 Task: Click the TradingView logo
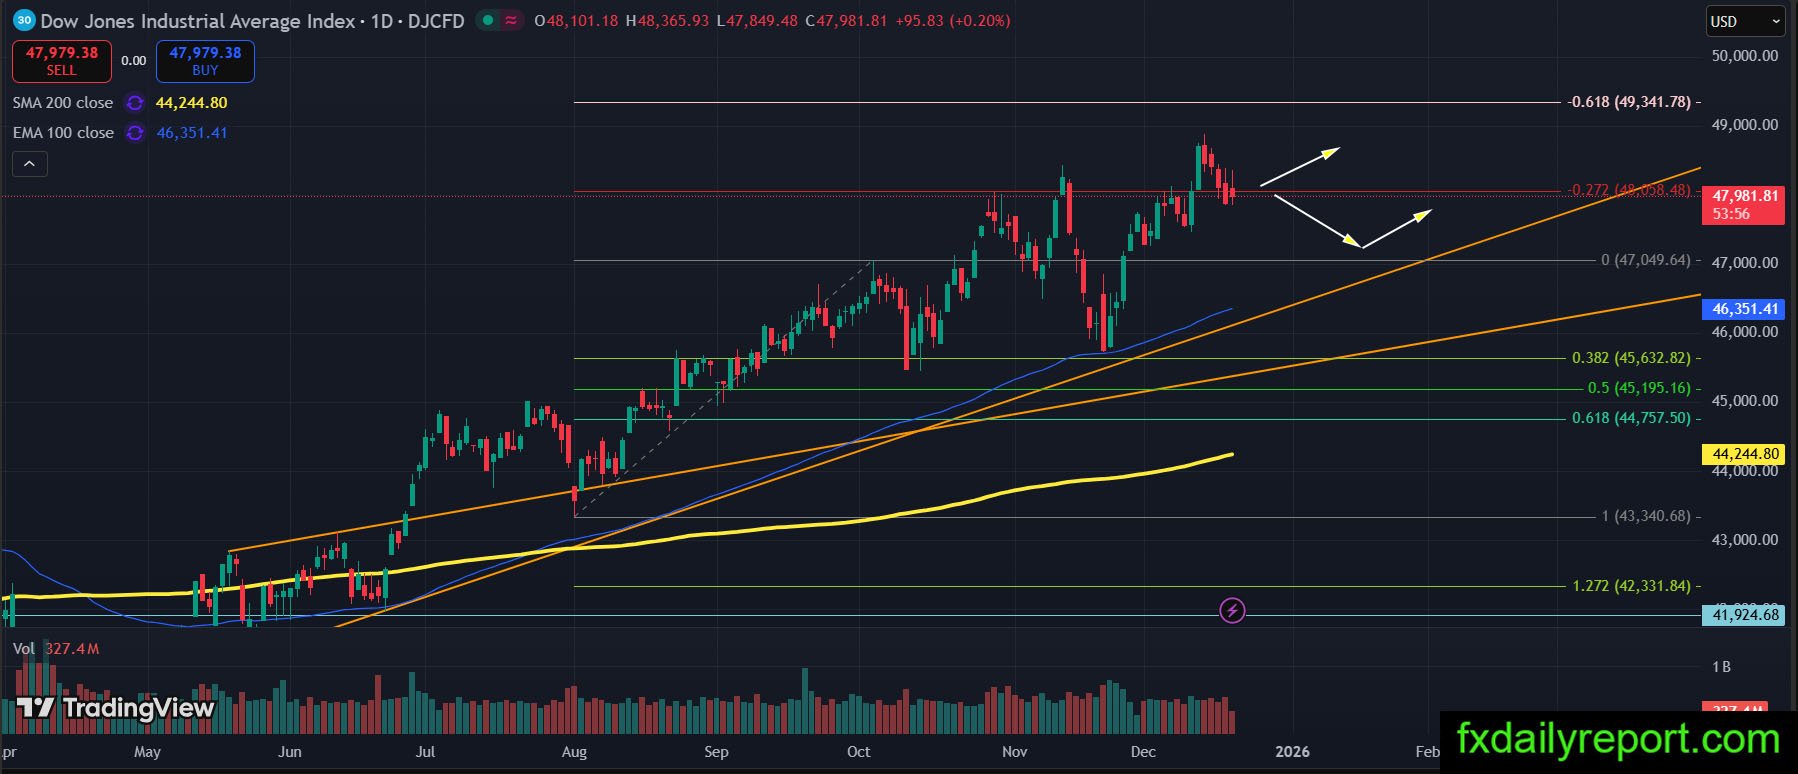click(115, 708)
